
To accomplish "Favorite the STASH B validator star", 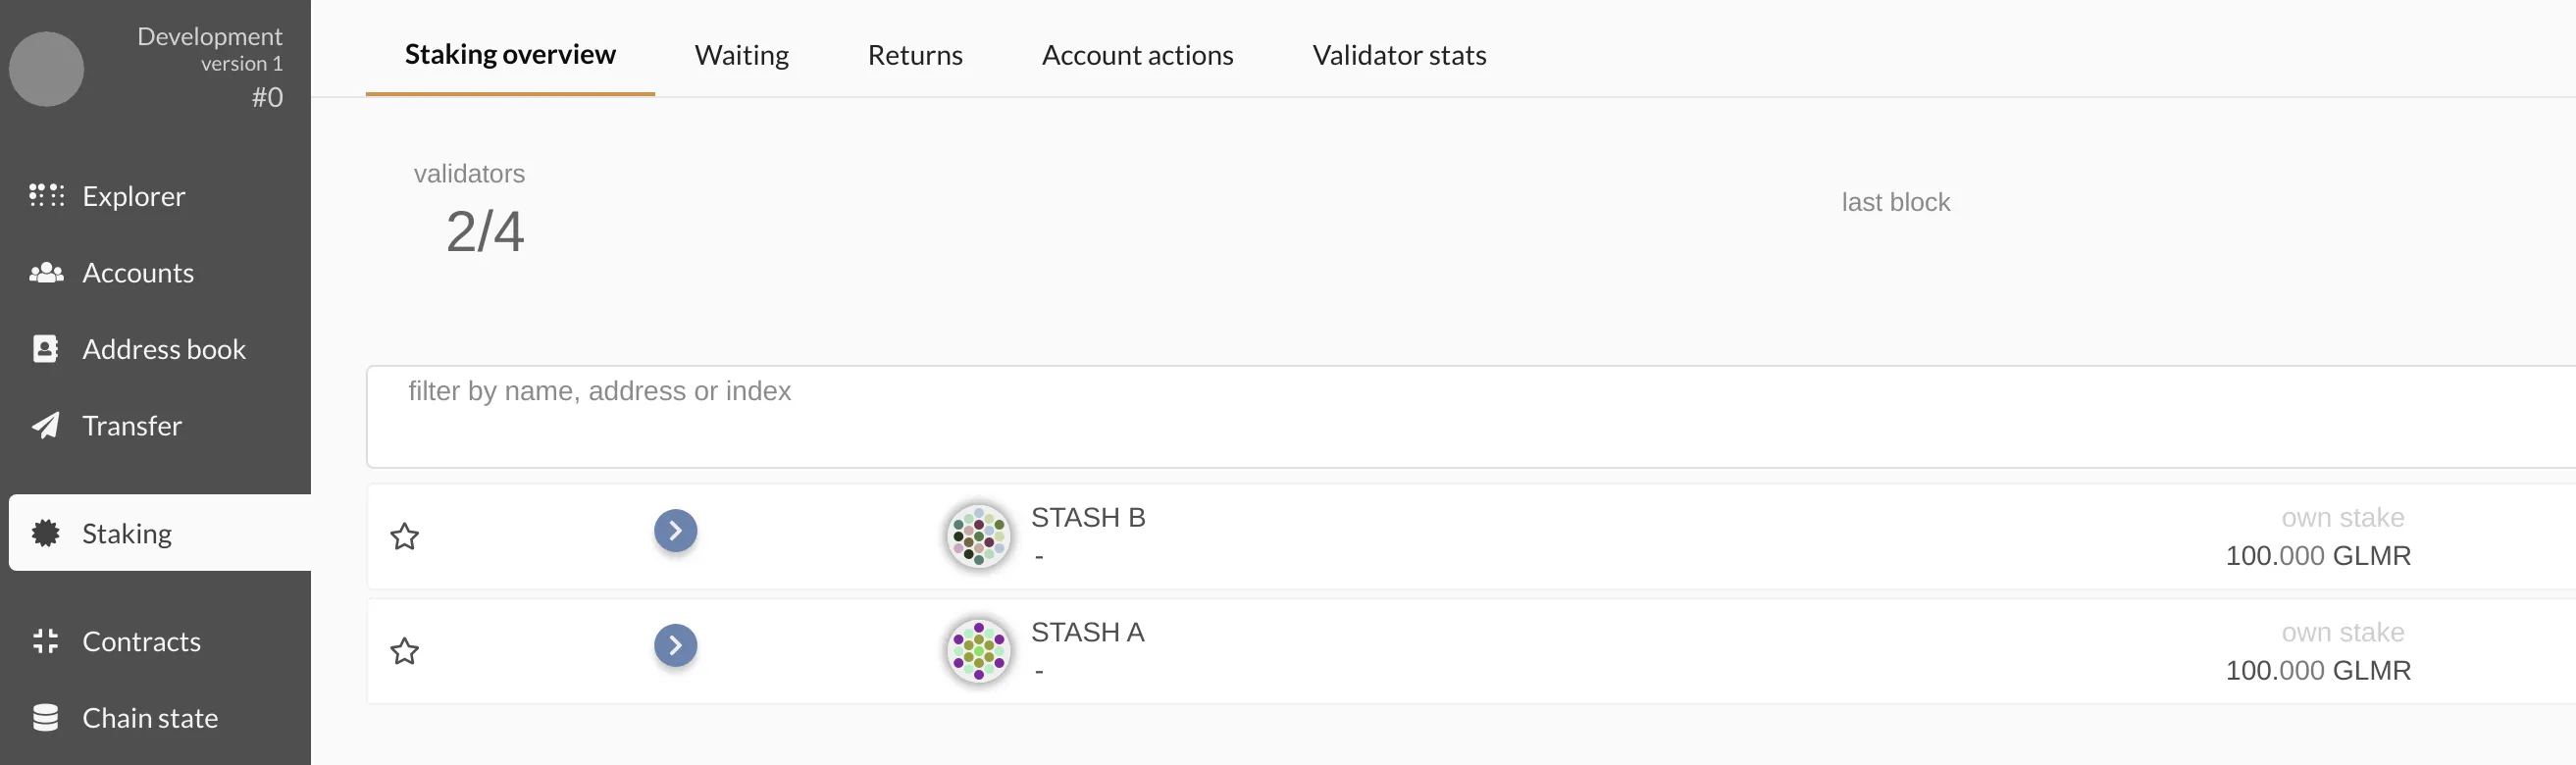I will pyautogui.click(x=405, y=537).
